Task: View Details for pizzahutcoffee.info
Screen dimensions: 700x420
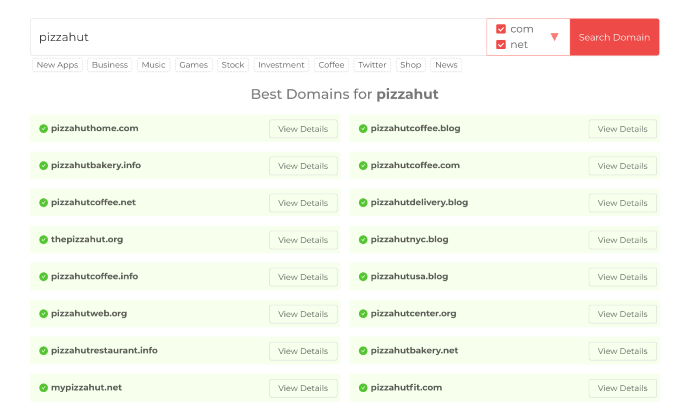Action: pyautogui.click(x=303, y=277)
